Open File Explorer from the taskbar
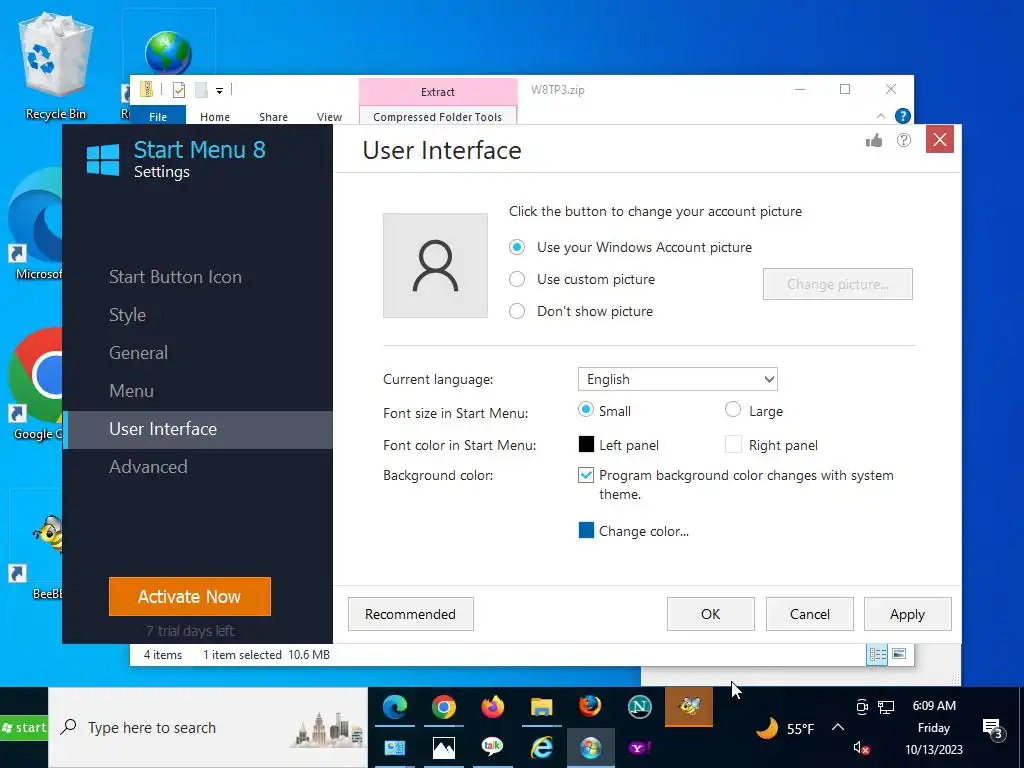1024x768 pixels. click(541, 707)
